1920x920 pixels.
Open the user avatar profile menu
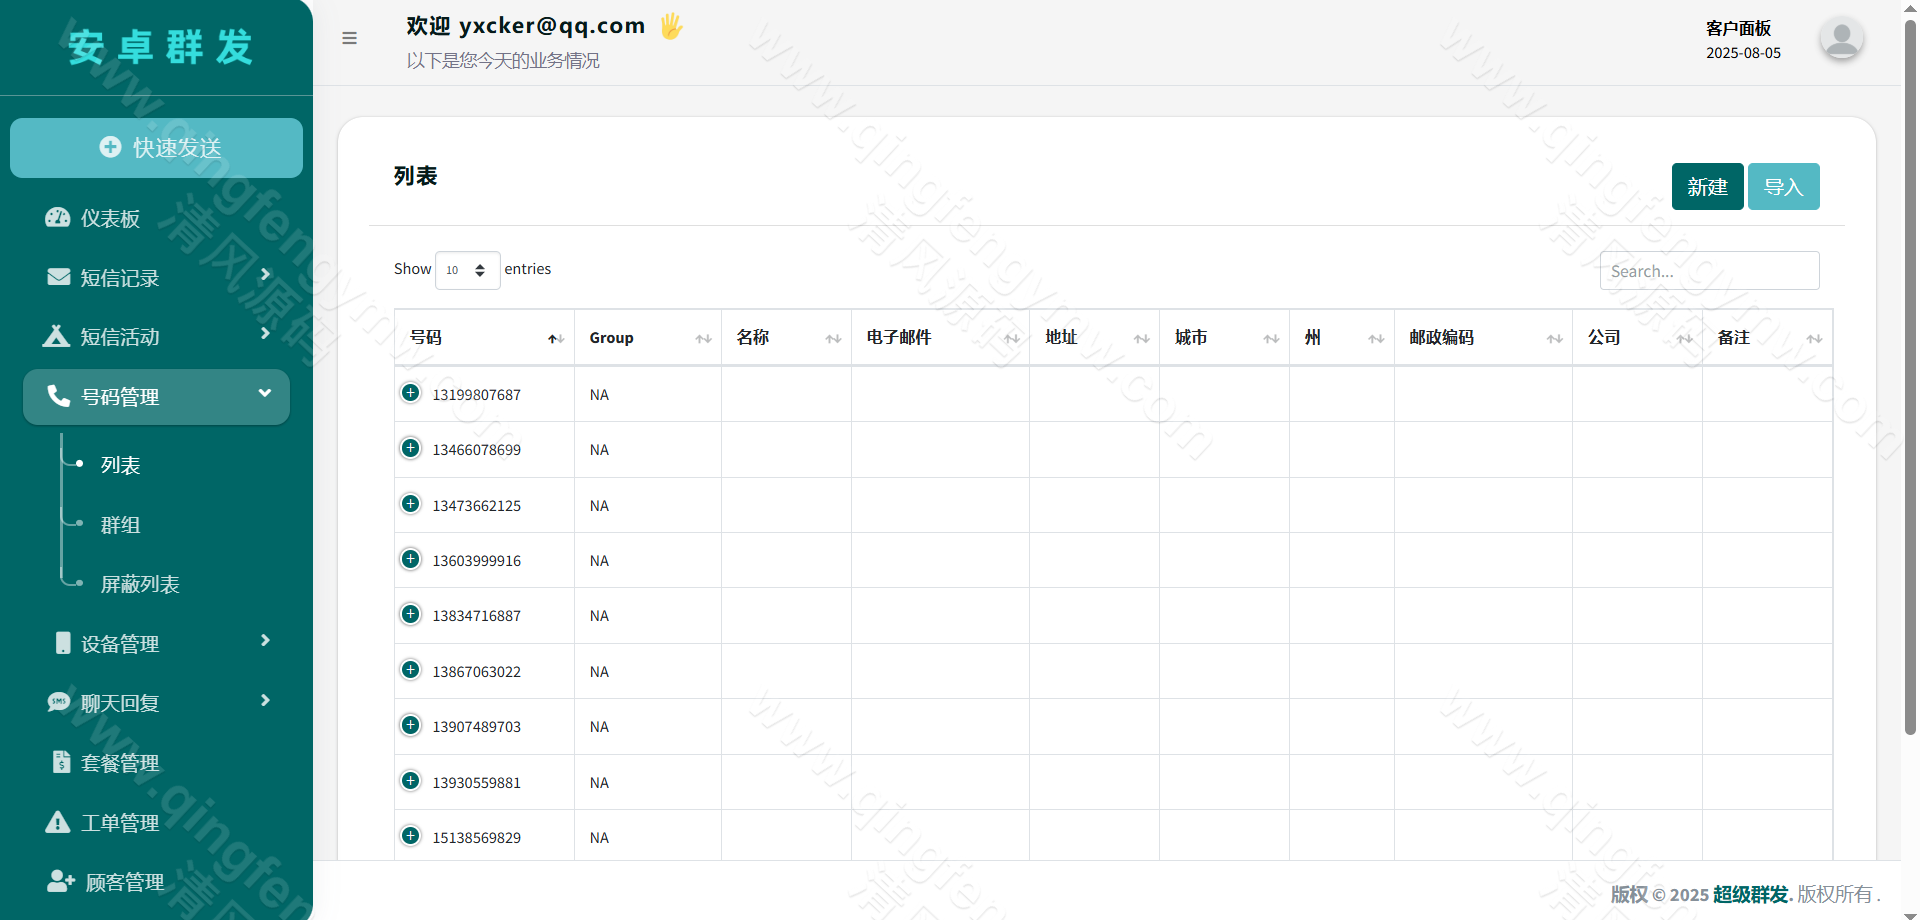[1841, 39]
